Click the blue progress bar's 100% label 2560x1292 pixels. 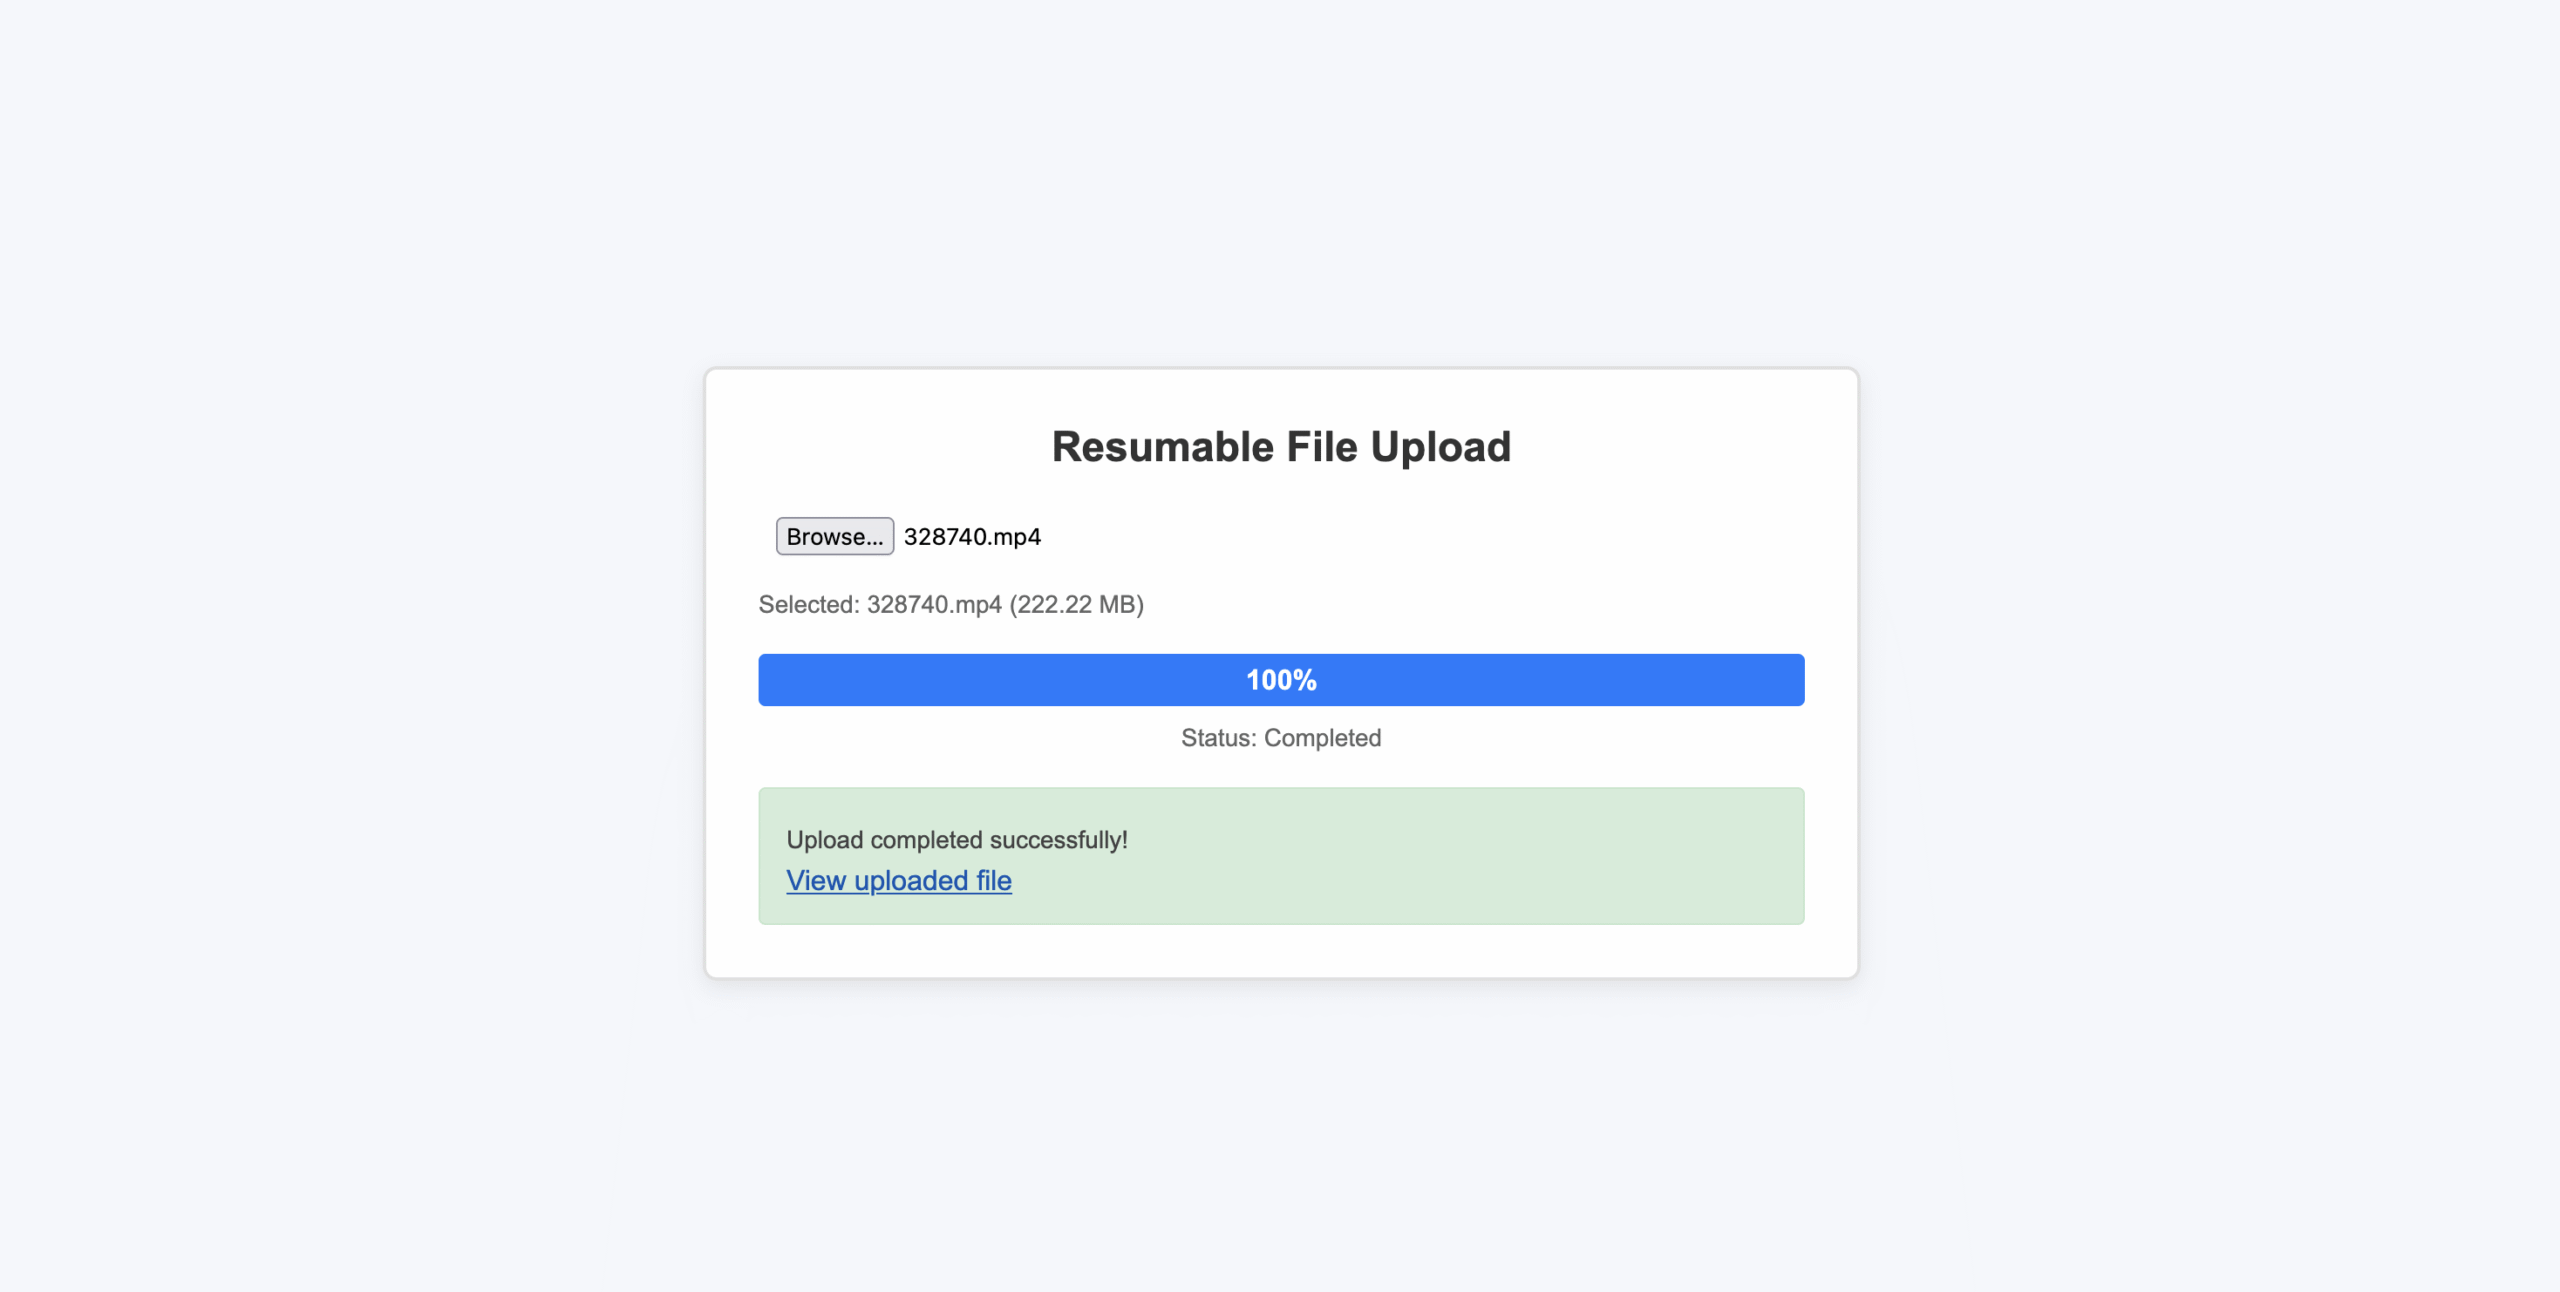pos(1280,679)
